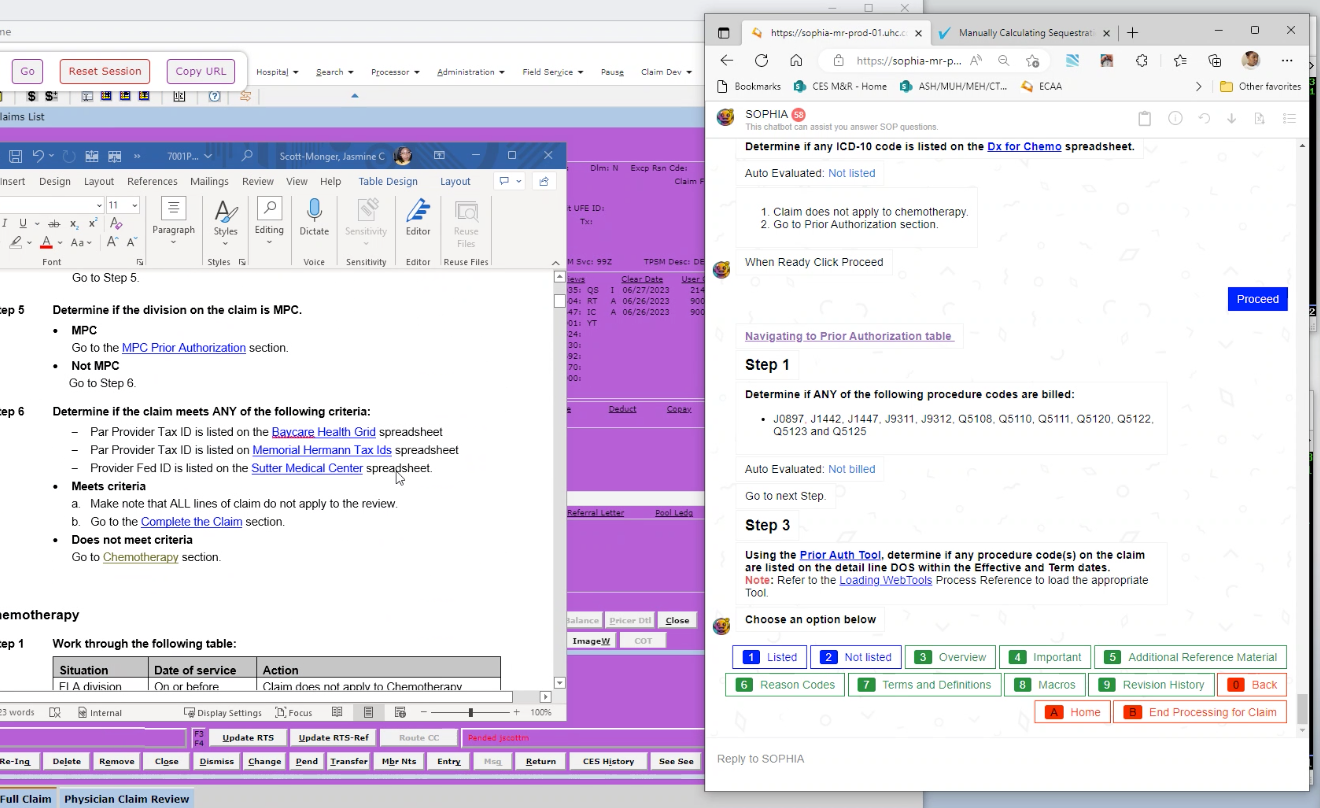Open Edge Settings and more menu
The width and height of the screenshot is (1320, 808).
[x=1287, y=60]
